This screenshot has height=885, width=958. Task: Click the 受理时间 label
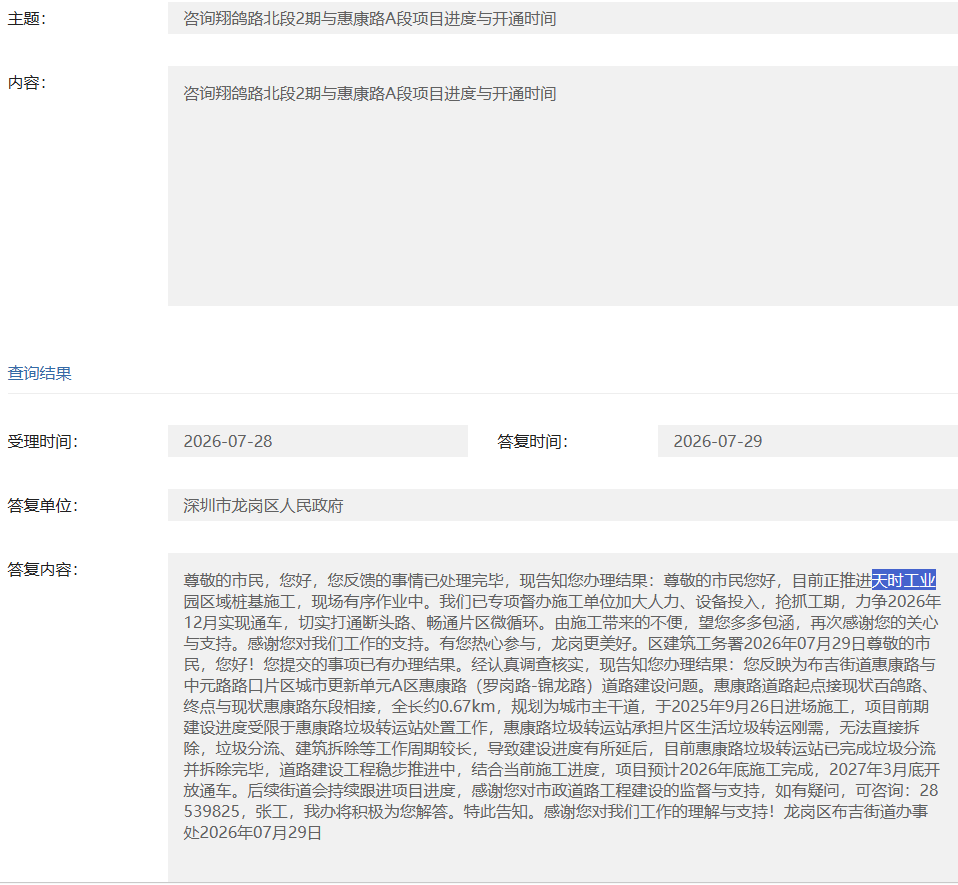coord(42,442)
